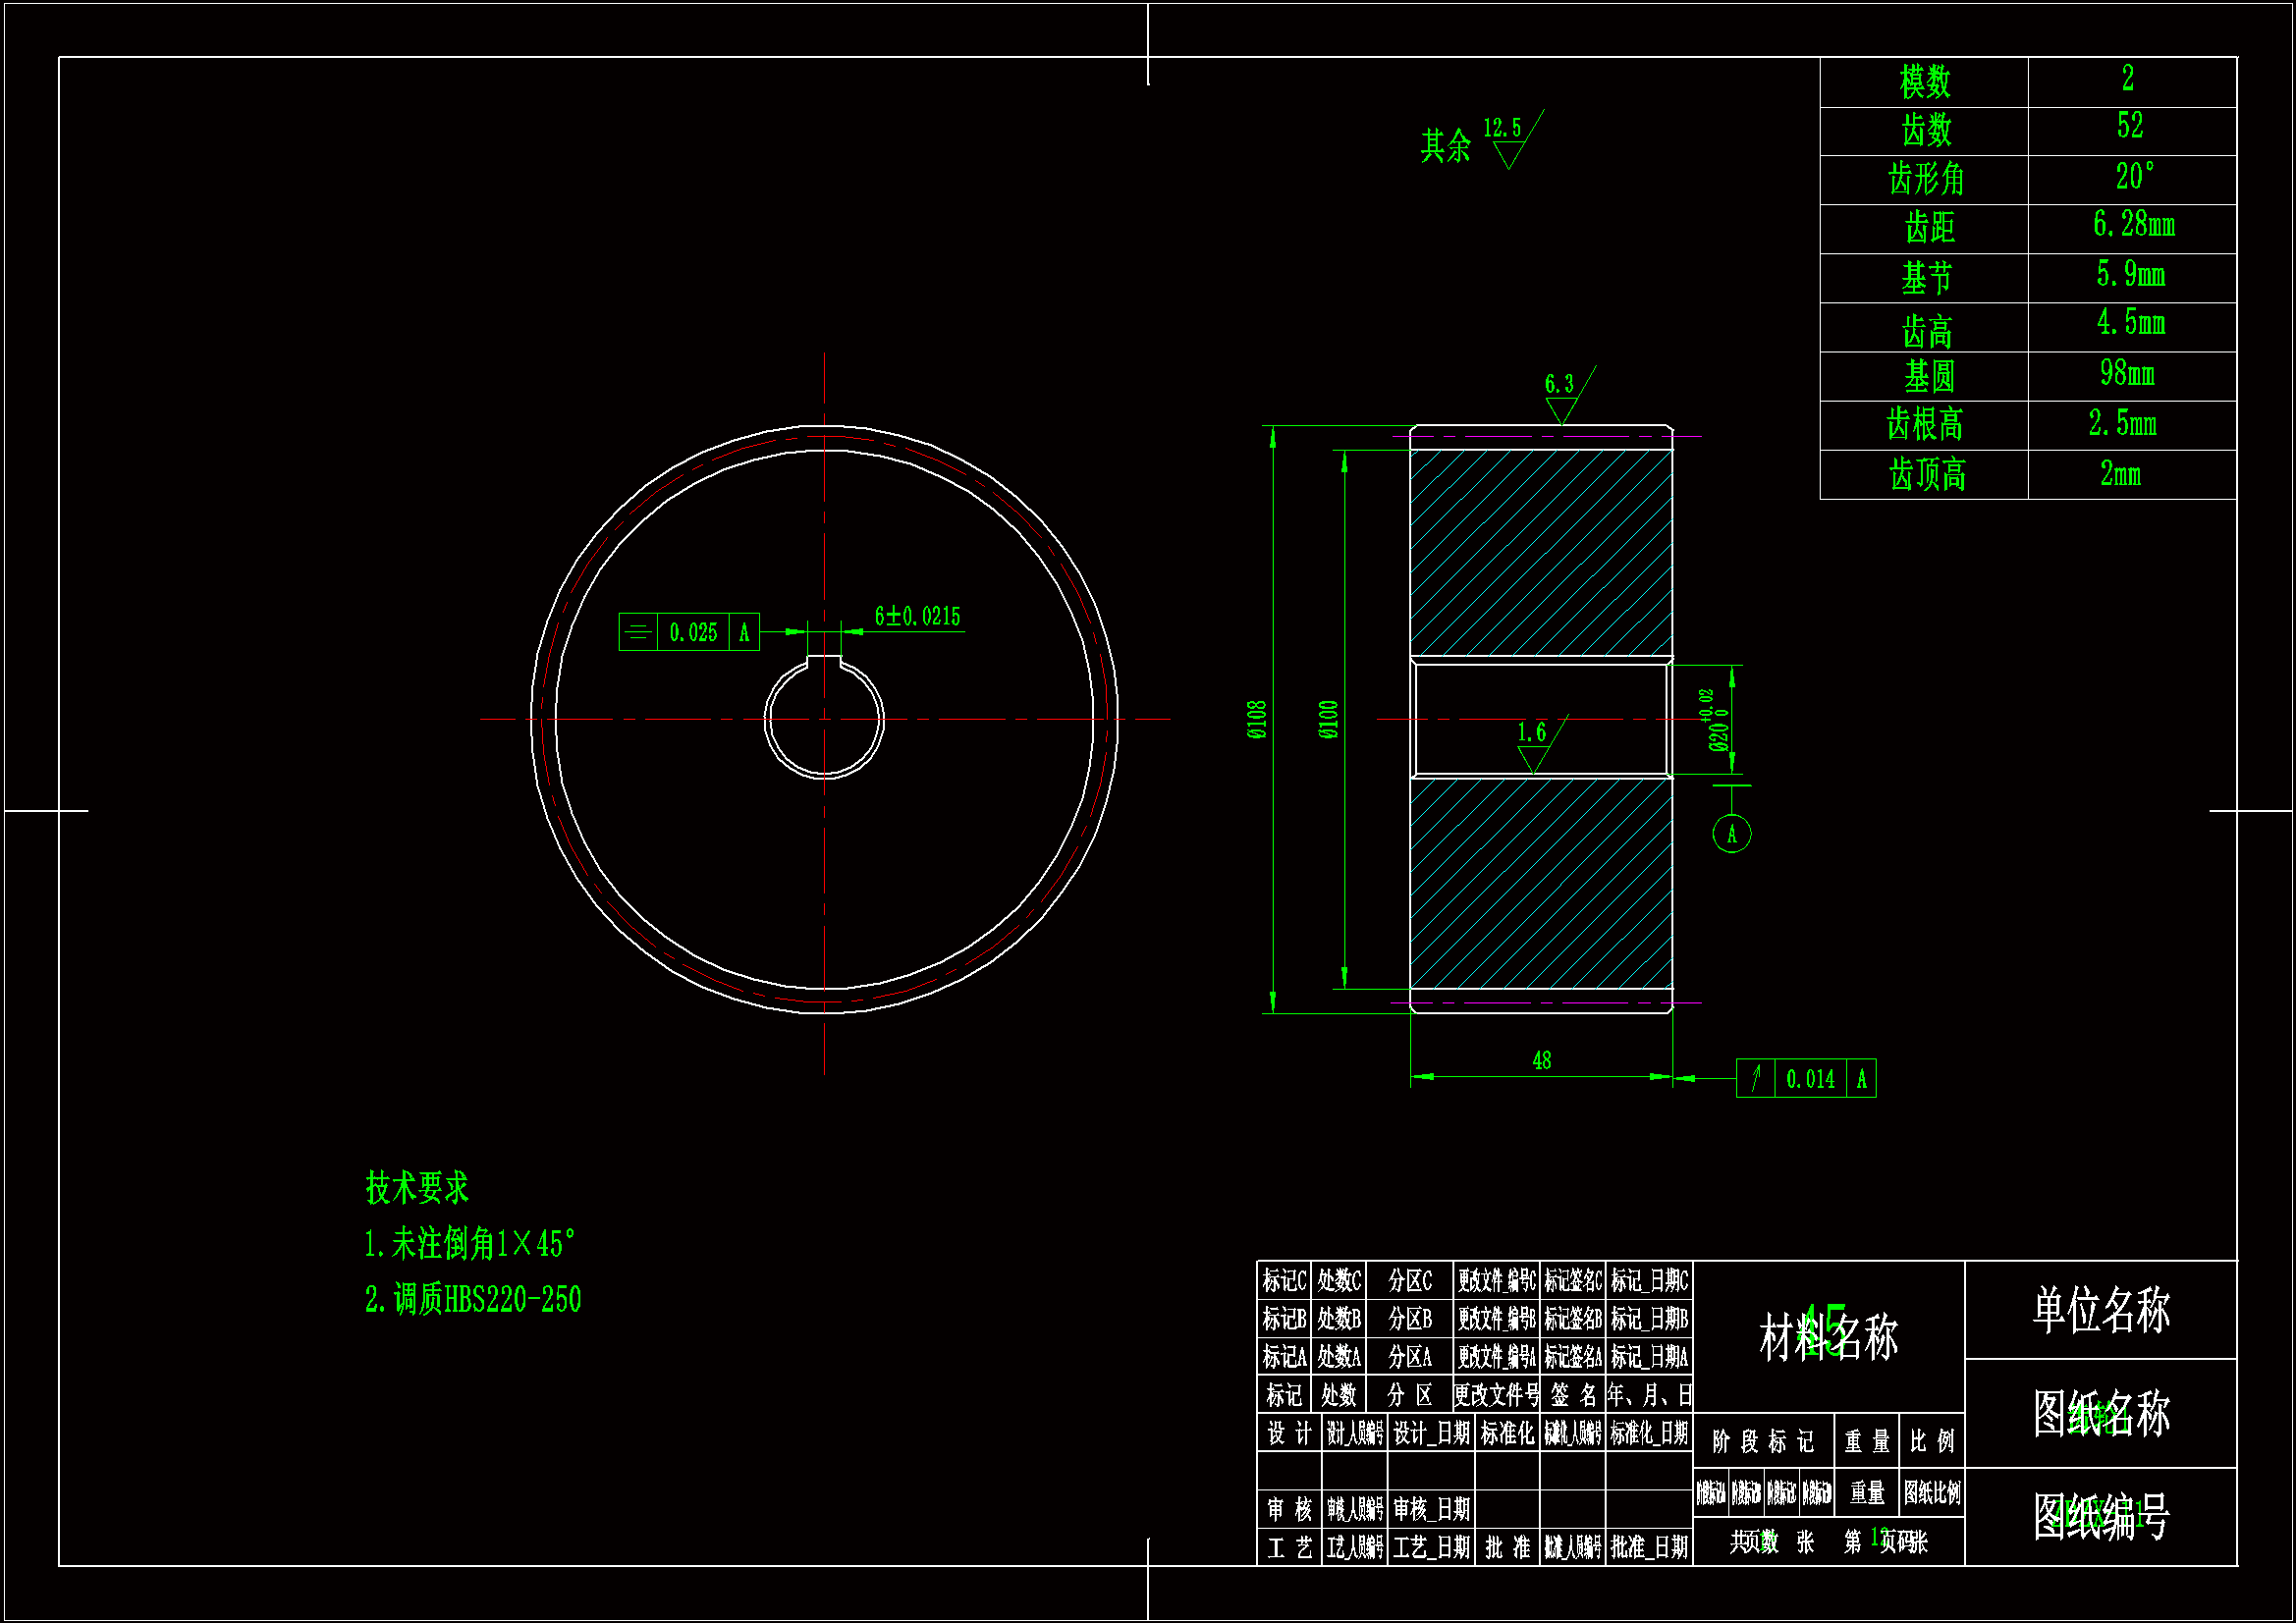Click runout arrow in 0.014 tolerance frame
The height and width of the screenshot is (1623, 2296).
pyautogui.click(x=1755, y=1078)
